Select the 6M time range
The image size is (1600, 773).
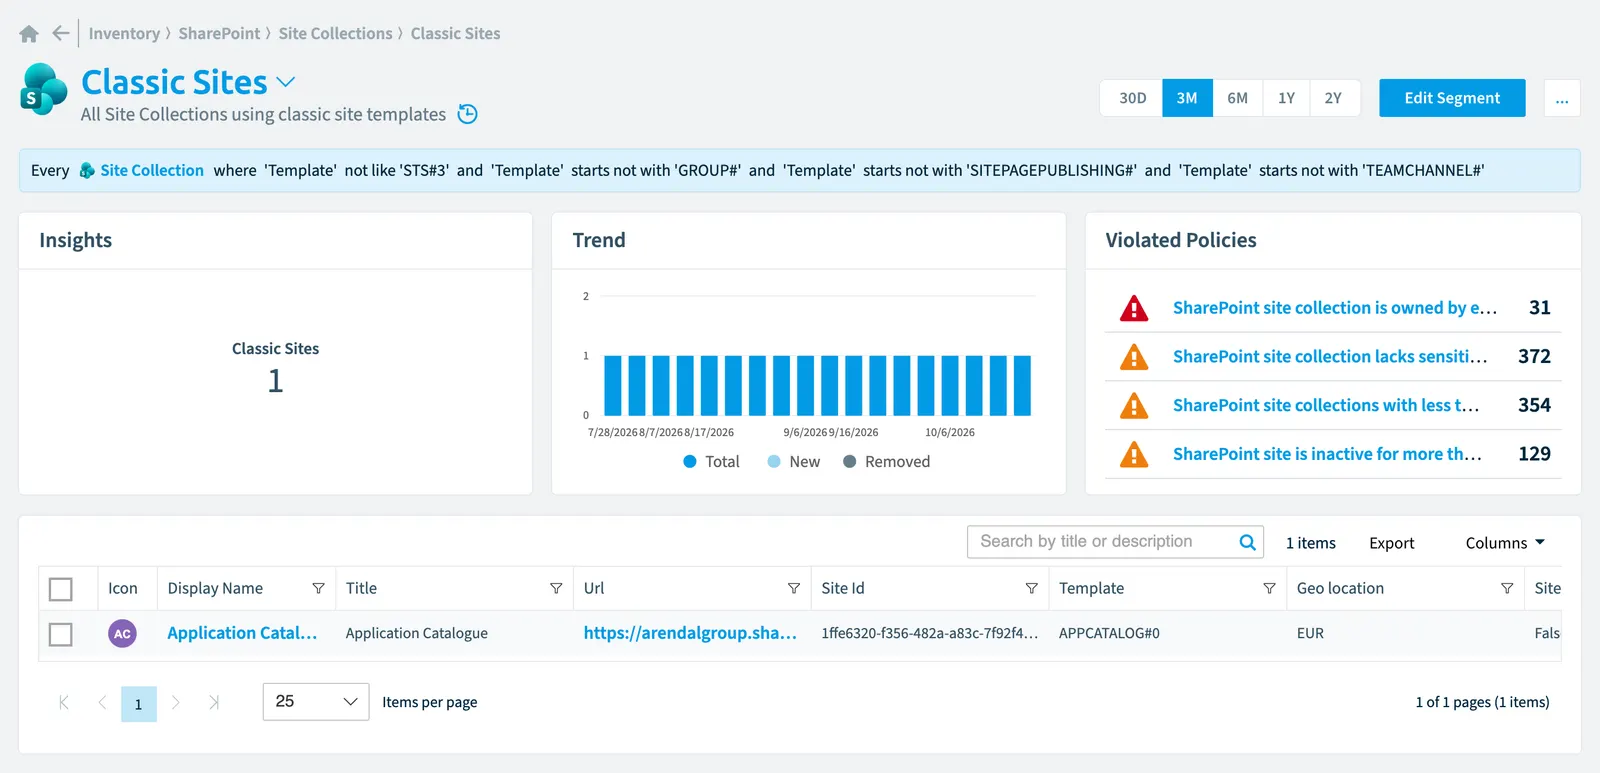tap(1238, 98)
